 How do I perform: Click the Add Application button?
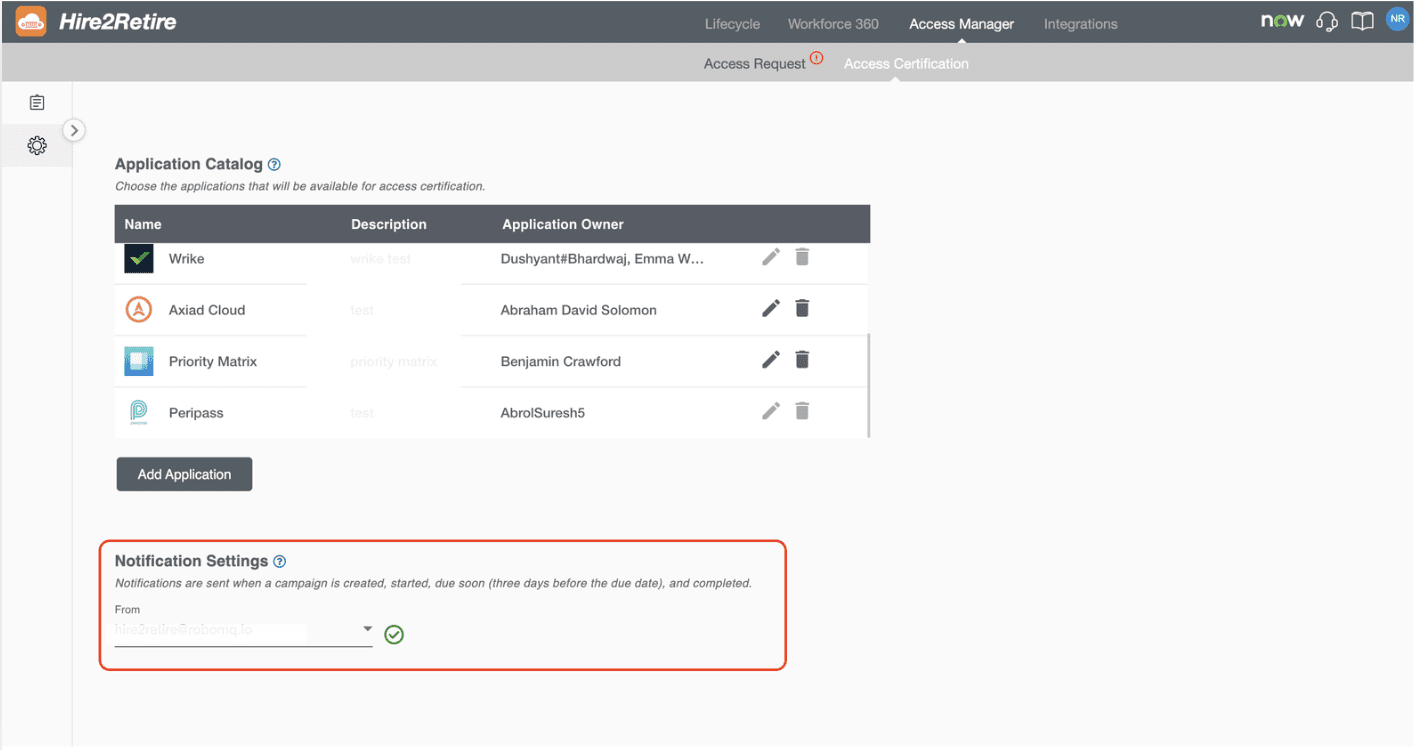184,473
